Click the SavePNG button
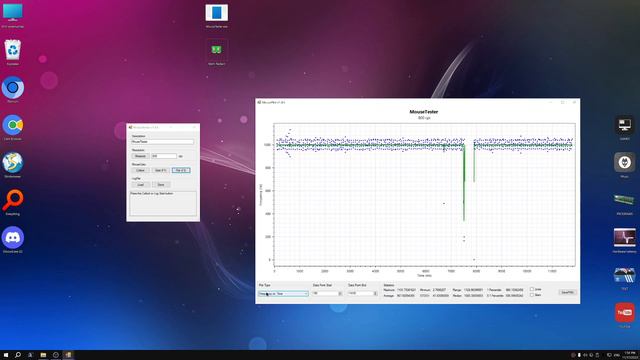This screenshot has width=640, height=360. click(567, 292)
